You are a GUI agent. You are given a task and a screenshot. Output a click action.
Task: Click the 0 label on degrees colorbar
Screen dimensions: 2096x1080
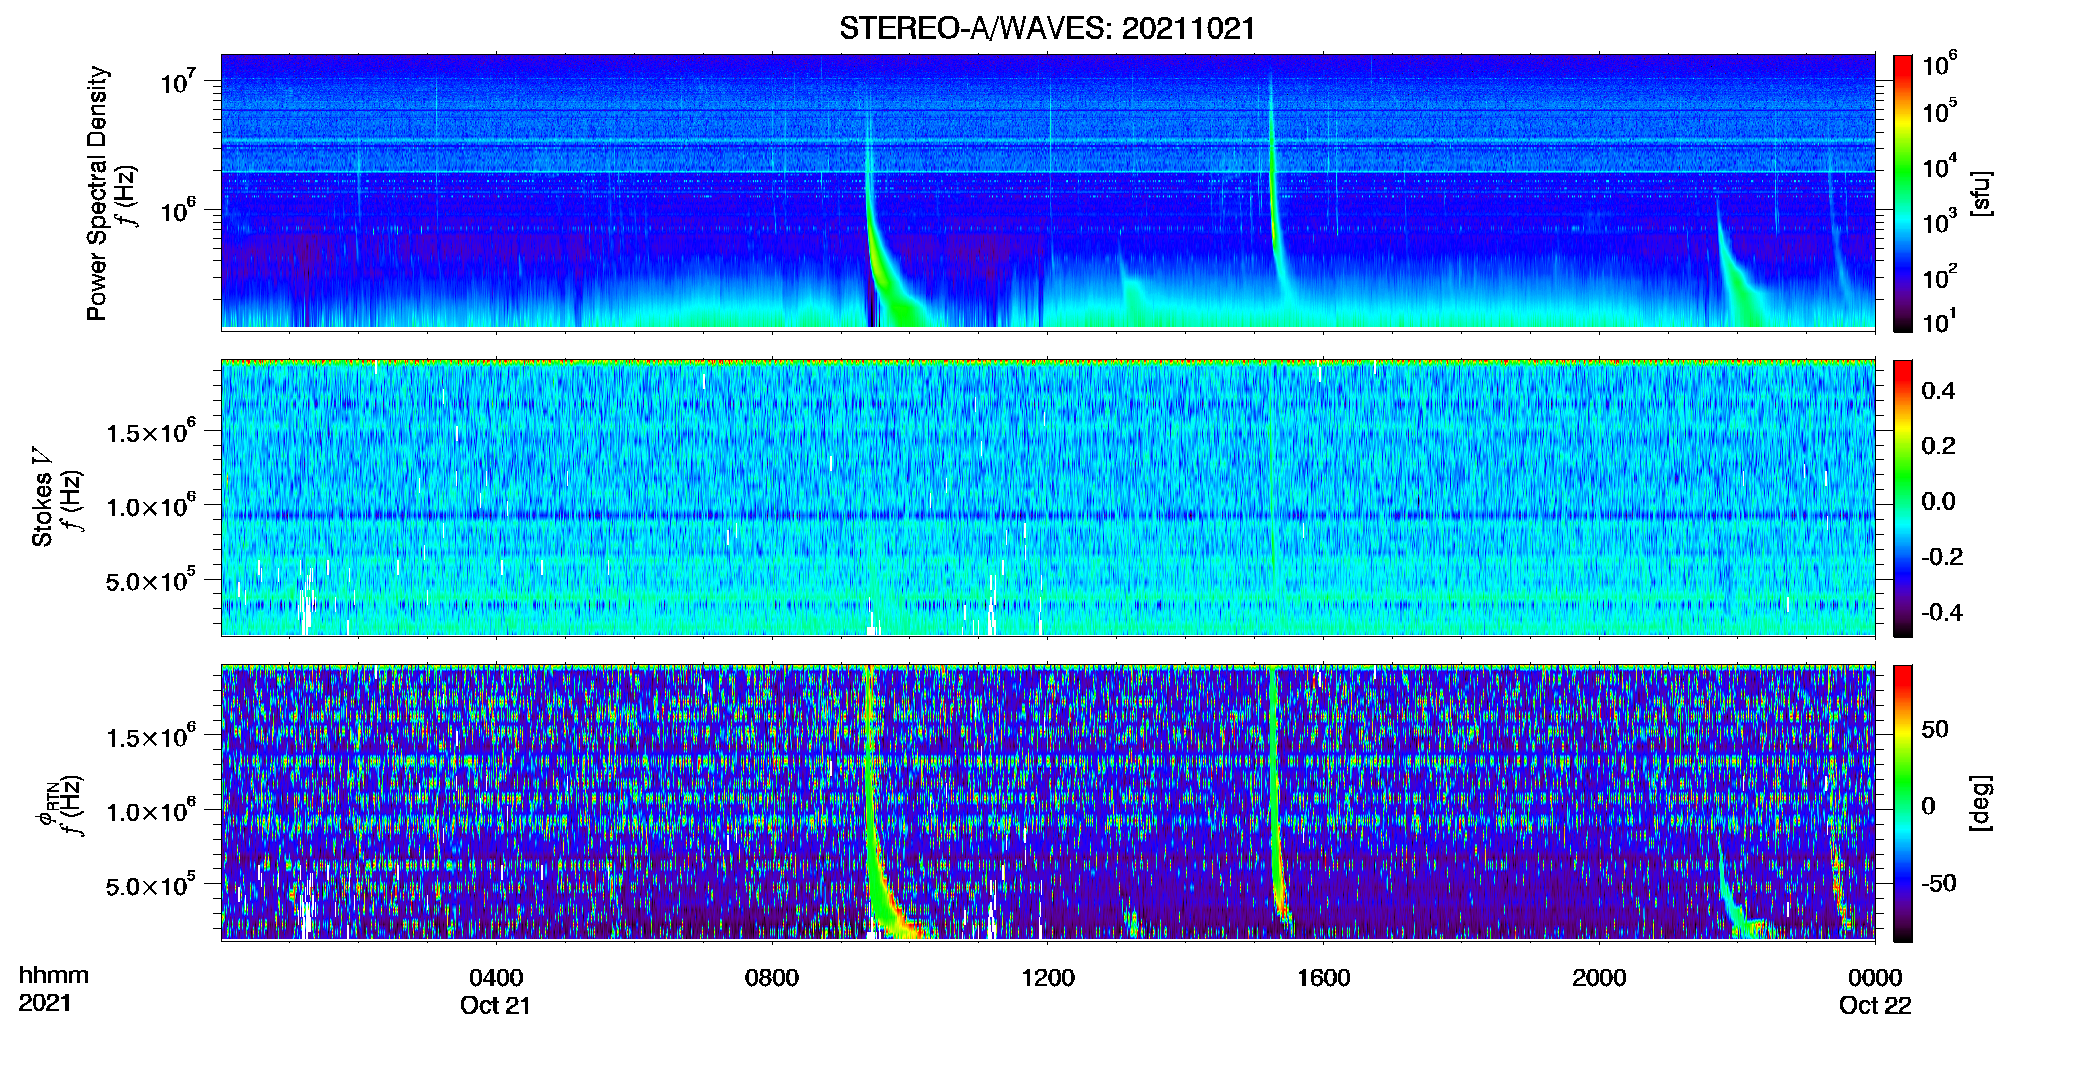tap(1929, 806)
